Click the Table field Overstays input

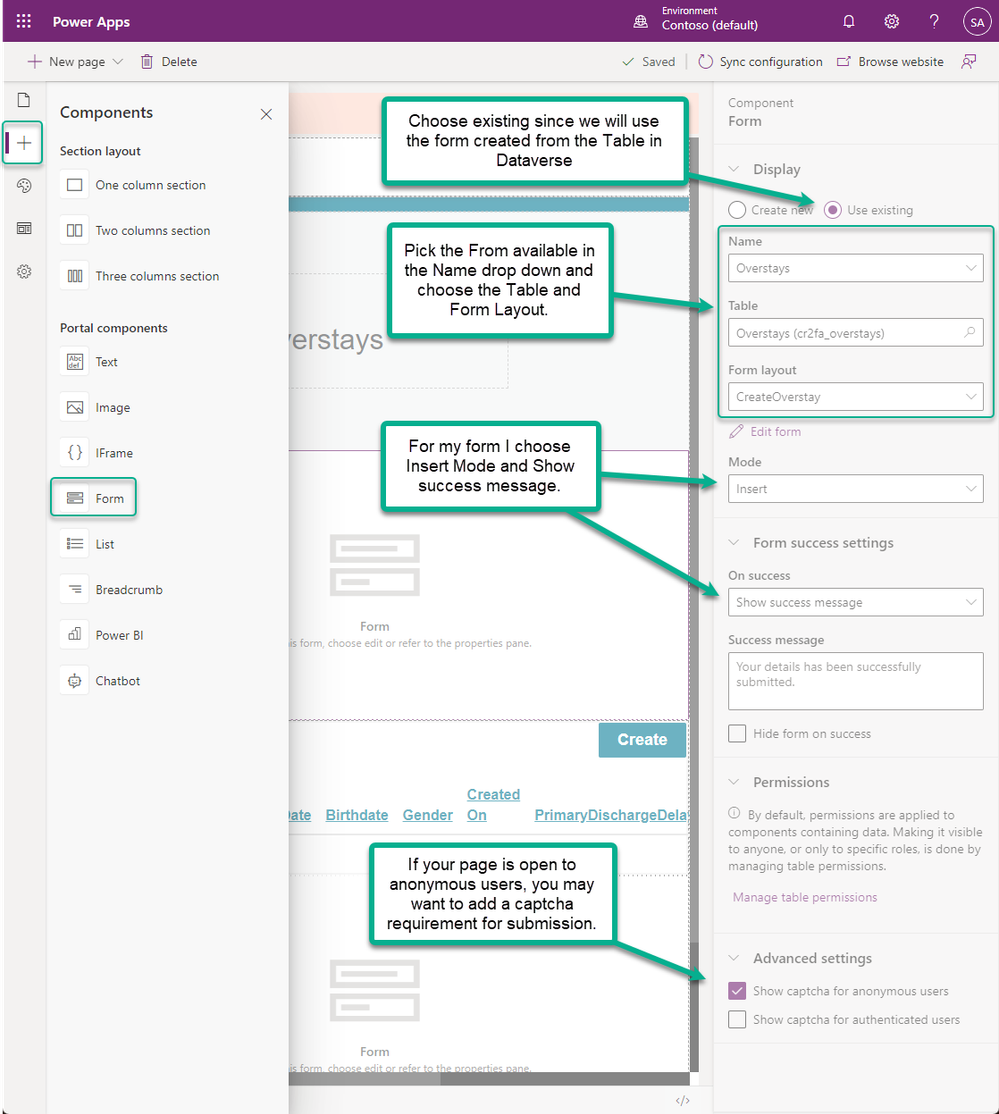855,332
